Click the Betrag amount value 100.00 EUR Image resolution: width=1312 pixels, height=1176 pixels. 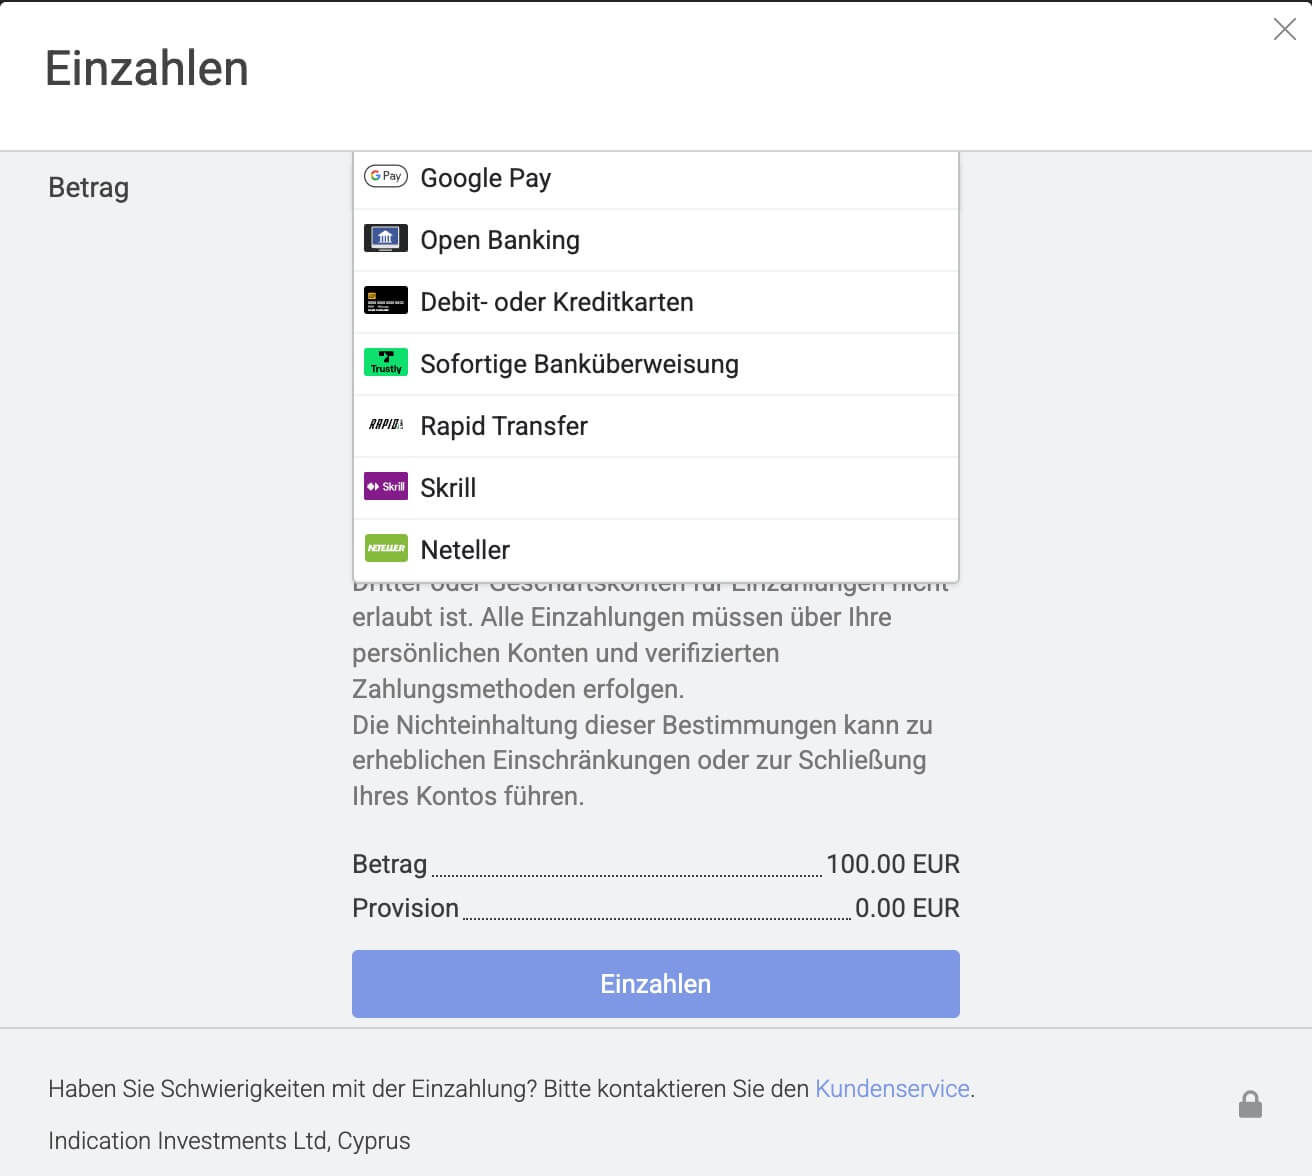(893, 864)
